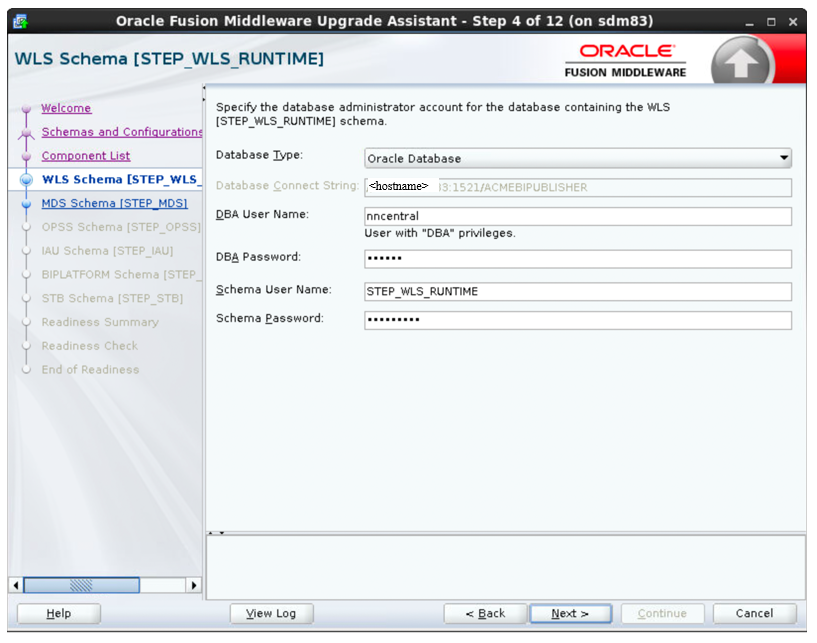
Task: Click the DBA Password field
Action: 578,259
